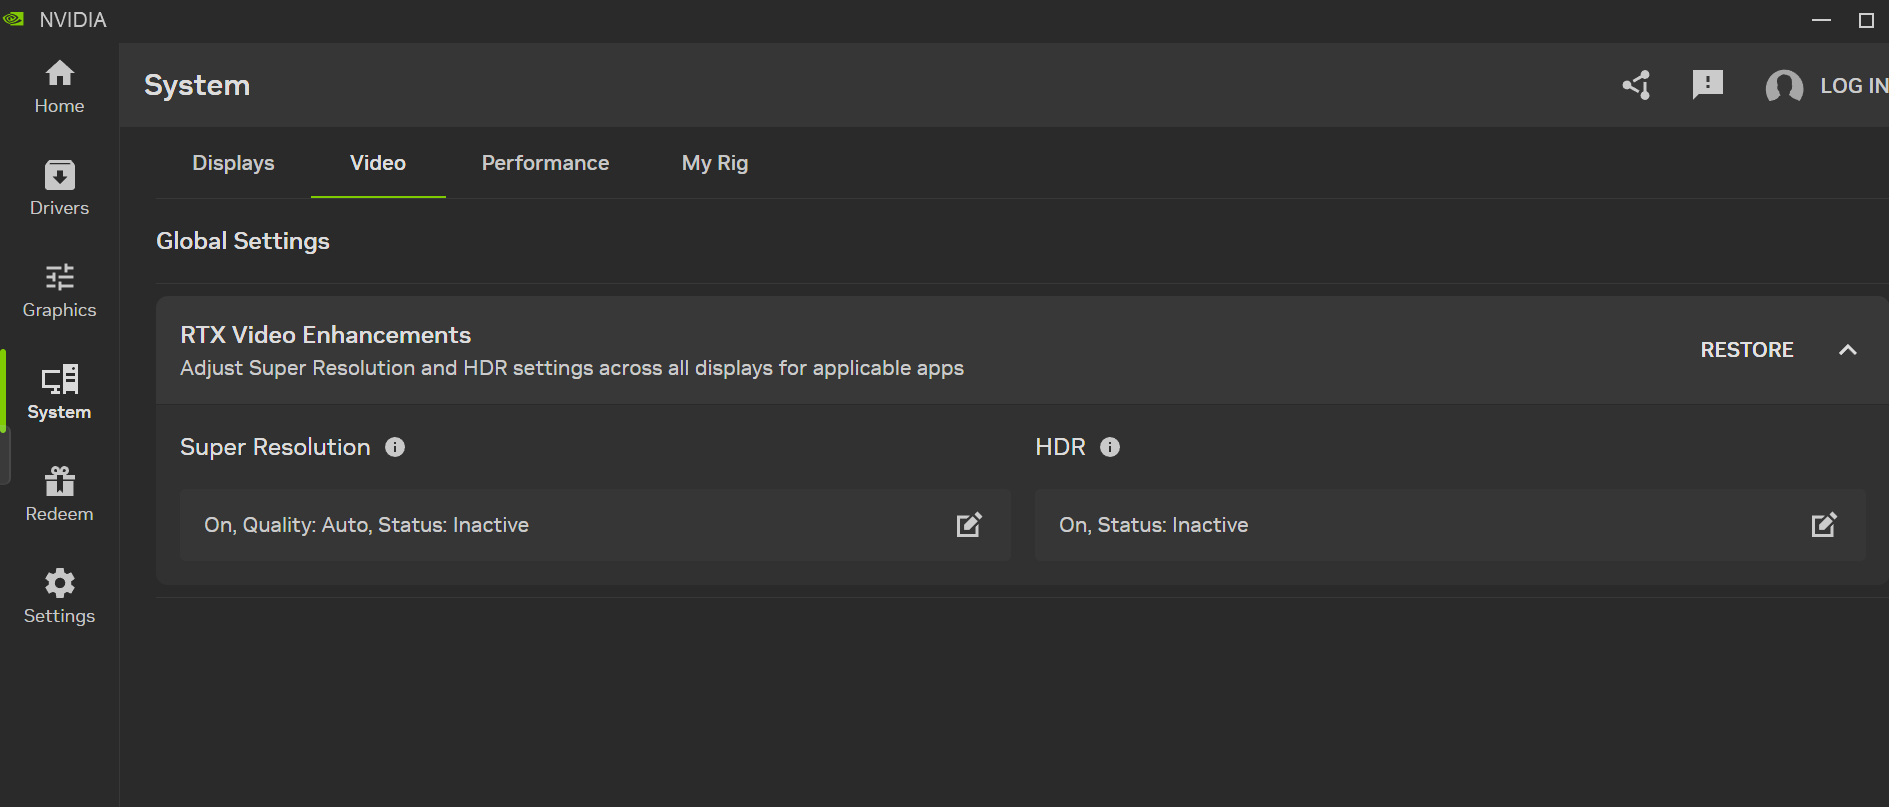Go to Home in the sidebar
The height and width of the screenshot is (807, 1889).
59,87
